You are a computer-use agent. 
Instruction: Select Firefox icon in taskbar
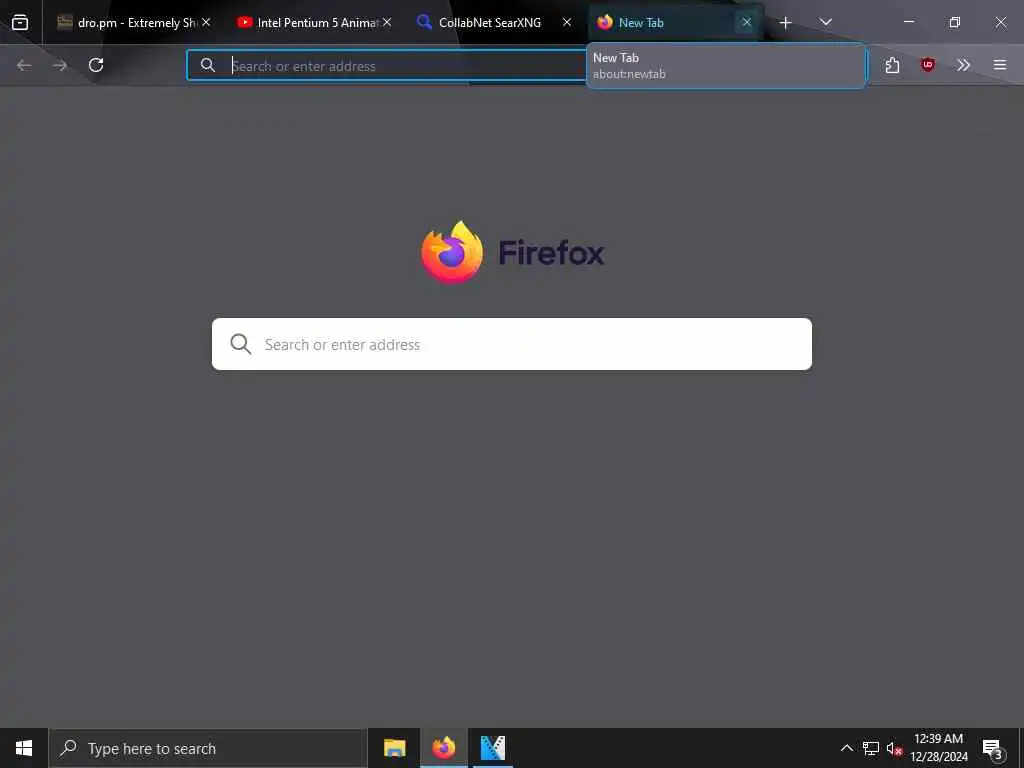point(443,748)
